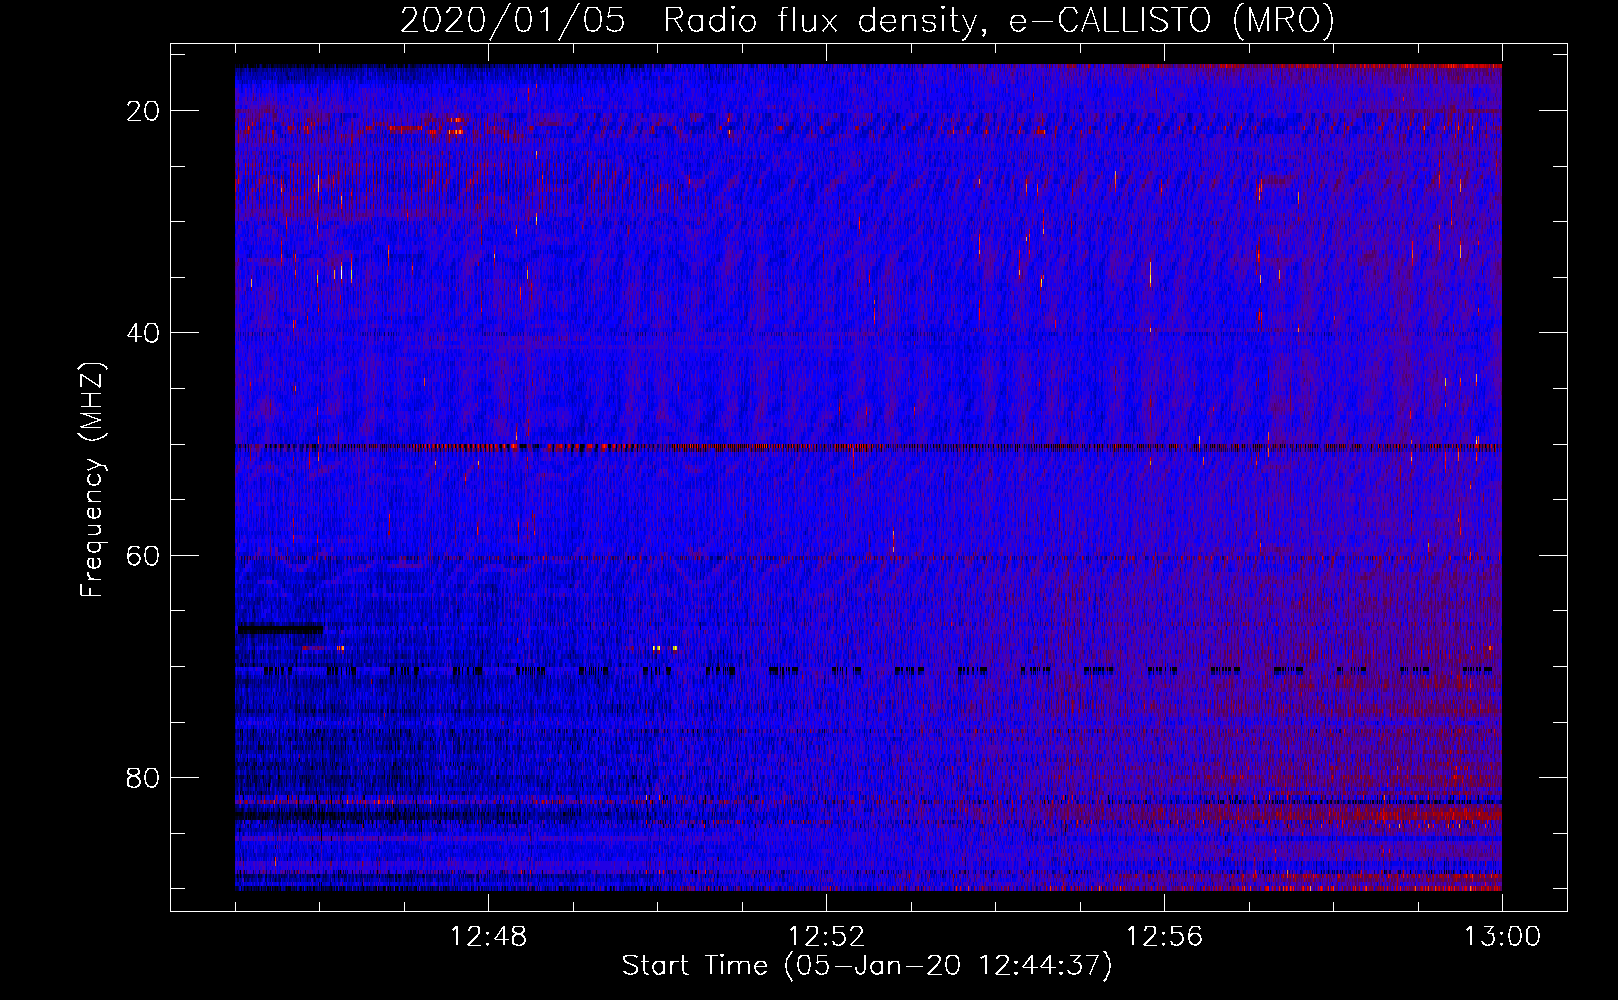Click the horizontal interference band near 50 MHz
The width and height of the screenshot is (1618, 1000).
868,447
